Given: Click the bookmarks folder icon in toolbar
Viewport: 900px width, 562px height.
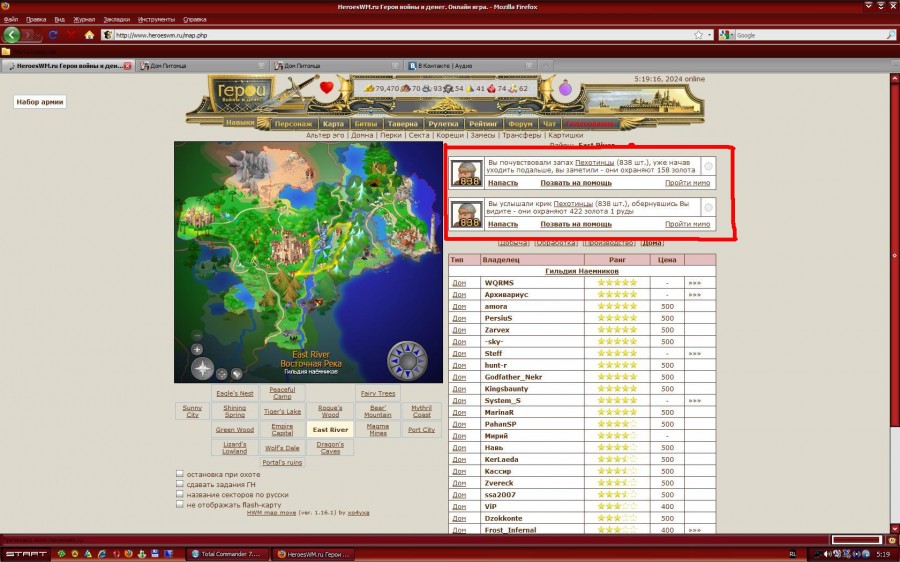Looking at the screenshot, I should (x=6, y=51).
